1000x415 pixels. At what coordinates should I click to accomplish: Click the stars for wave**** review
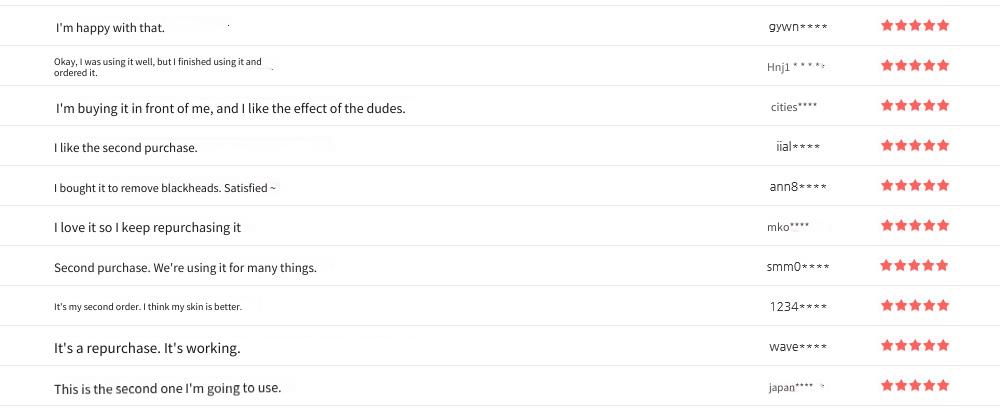point(915,346)
